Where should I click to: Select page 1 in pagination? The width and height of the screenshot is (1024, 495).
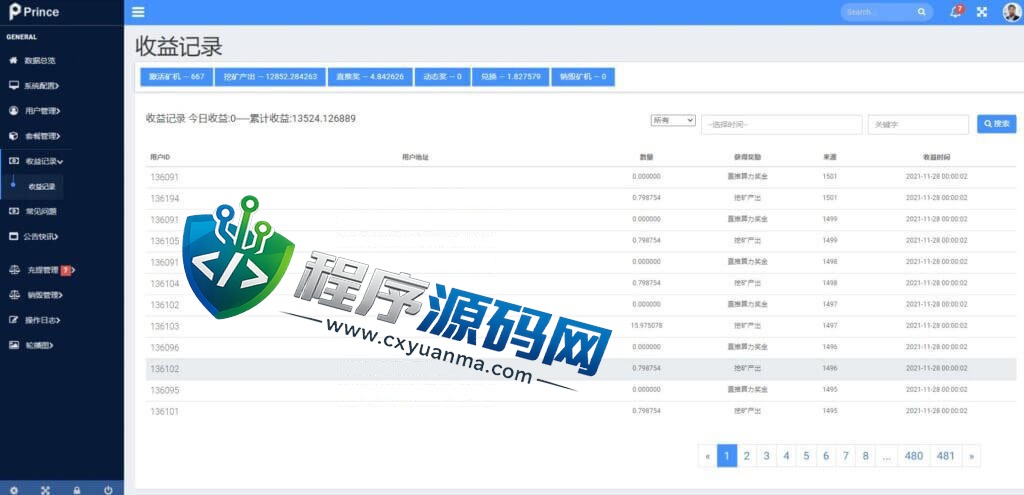pos(727,456)
